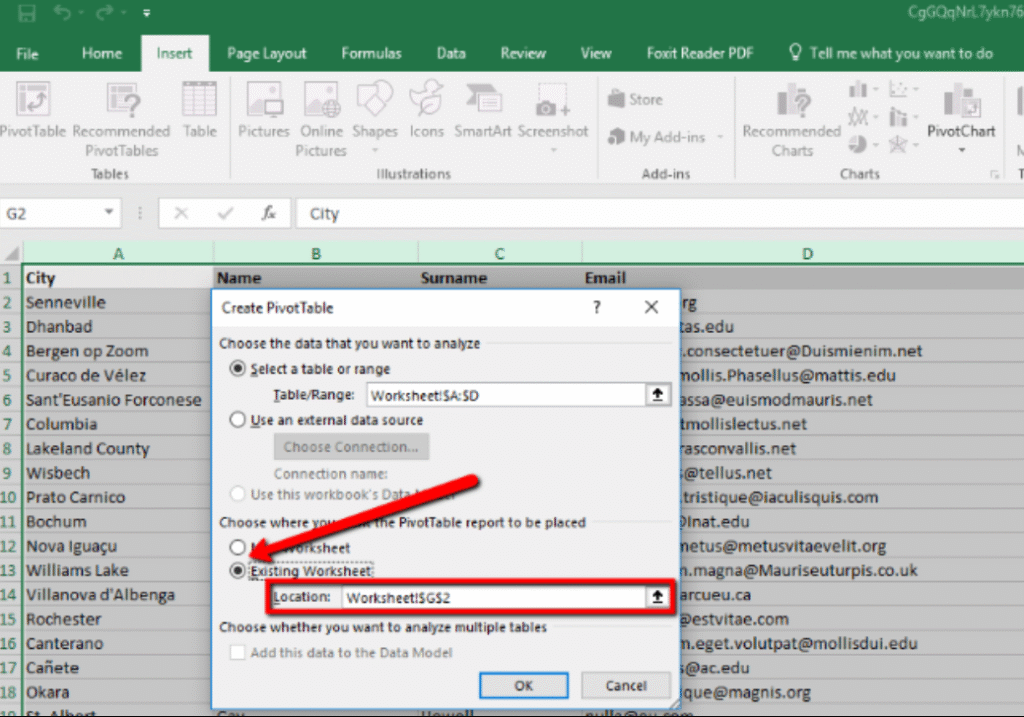Screen dimensions: 1024x717
Task: Expand the PivotChart dropdown arrow
Action: coord(961,151)
